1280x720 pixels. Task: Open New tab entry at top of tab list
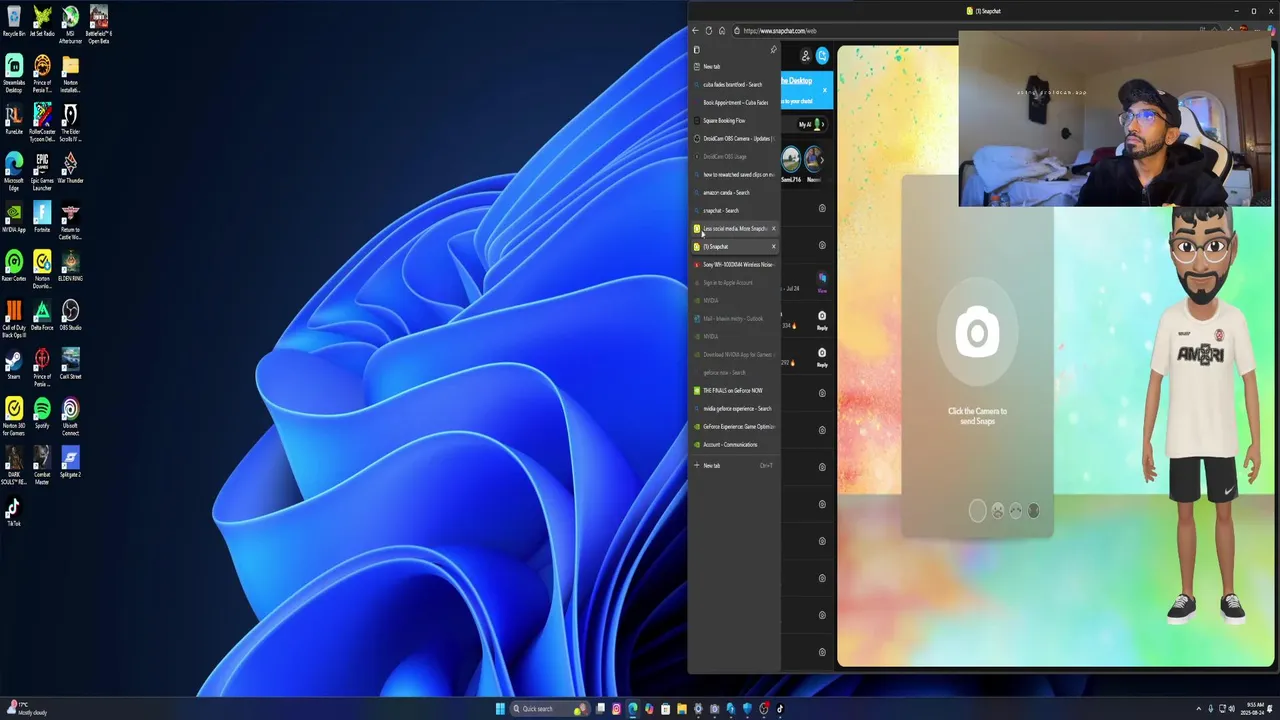[x=735, y=66]
